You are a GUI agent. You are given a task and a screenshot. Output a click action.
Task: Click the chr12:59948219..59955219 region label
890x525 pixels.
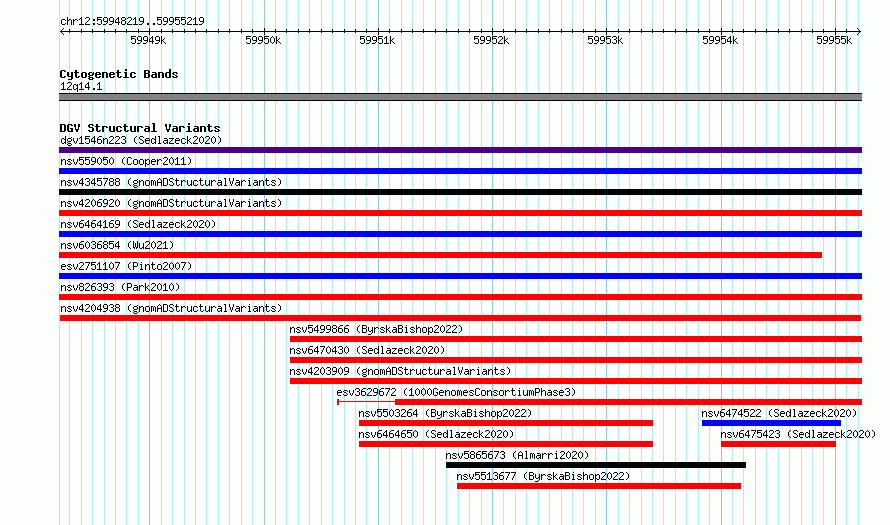[x=132, y=21]
